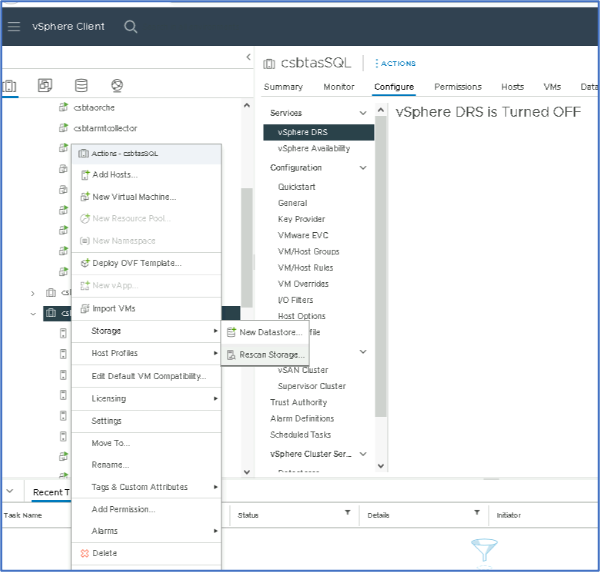This screenshot has width=600, height=572.
Task: Select Rescan Storage from submenu
Action: [x=272, y=355]
